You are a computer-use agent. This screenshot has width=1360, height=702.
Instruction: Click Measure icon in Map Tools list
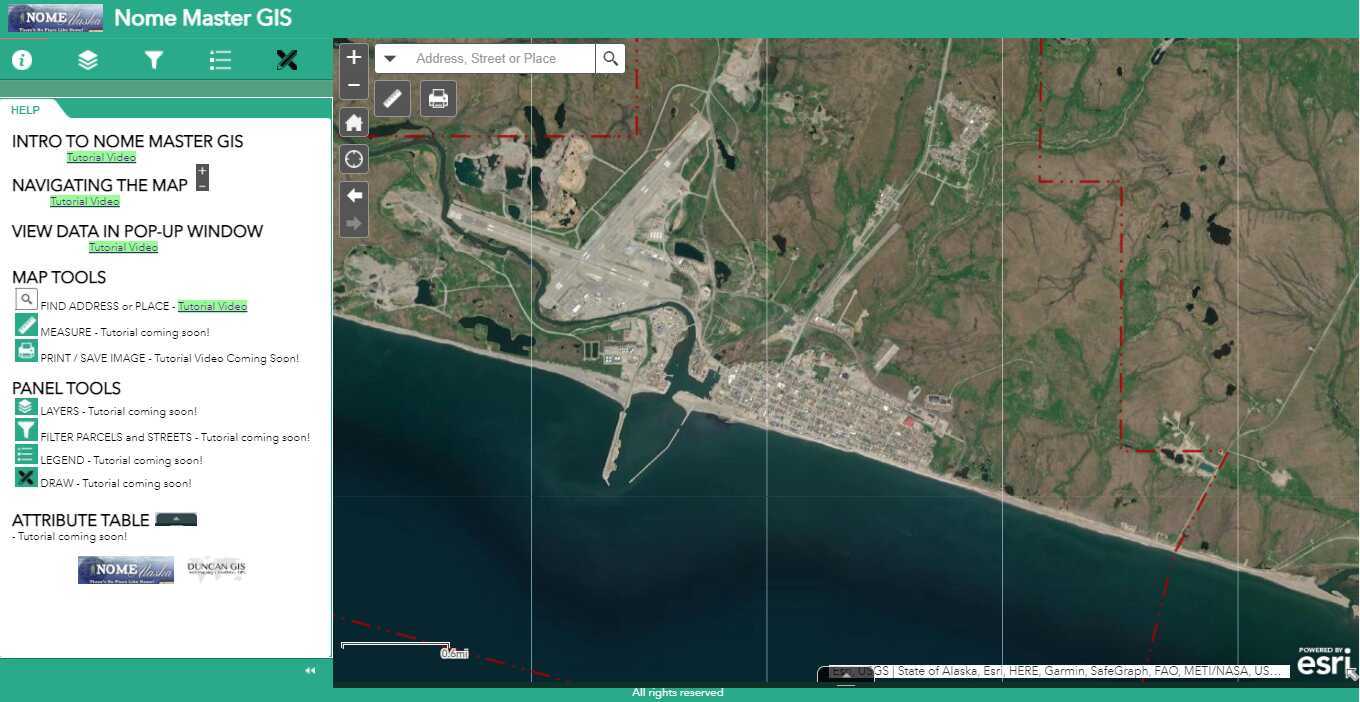[x=27, y=325]
